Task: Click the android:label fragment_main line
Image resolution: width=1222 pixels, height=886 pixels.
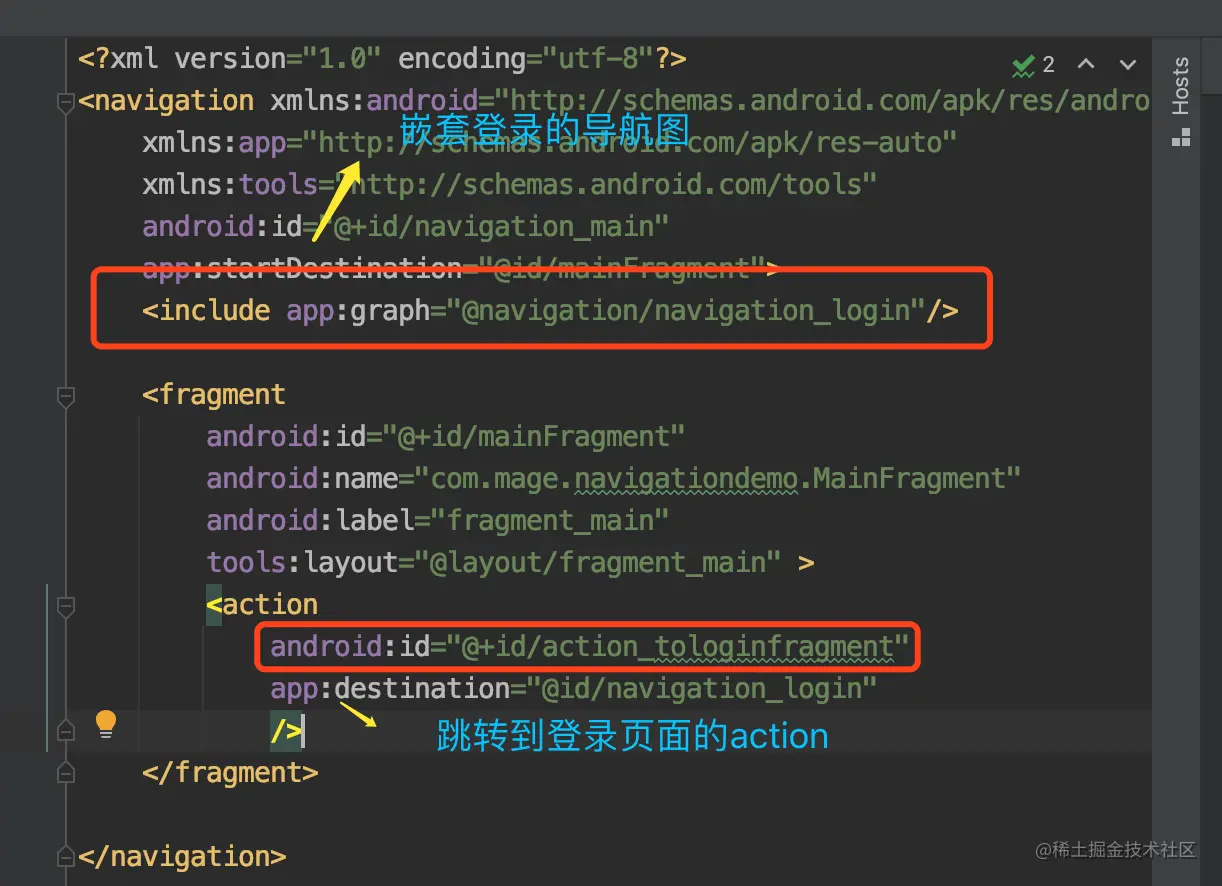Action: tap(438, 521)
